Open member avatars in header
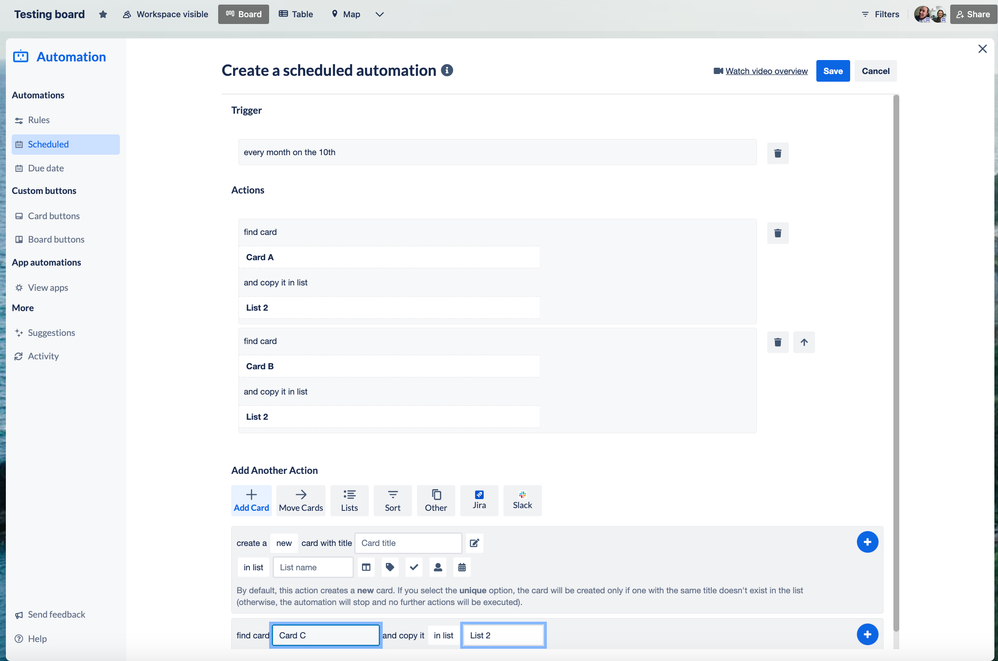Screen dimensions: 998x661 pyautogui.click(x=929, y=14)
